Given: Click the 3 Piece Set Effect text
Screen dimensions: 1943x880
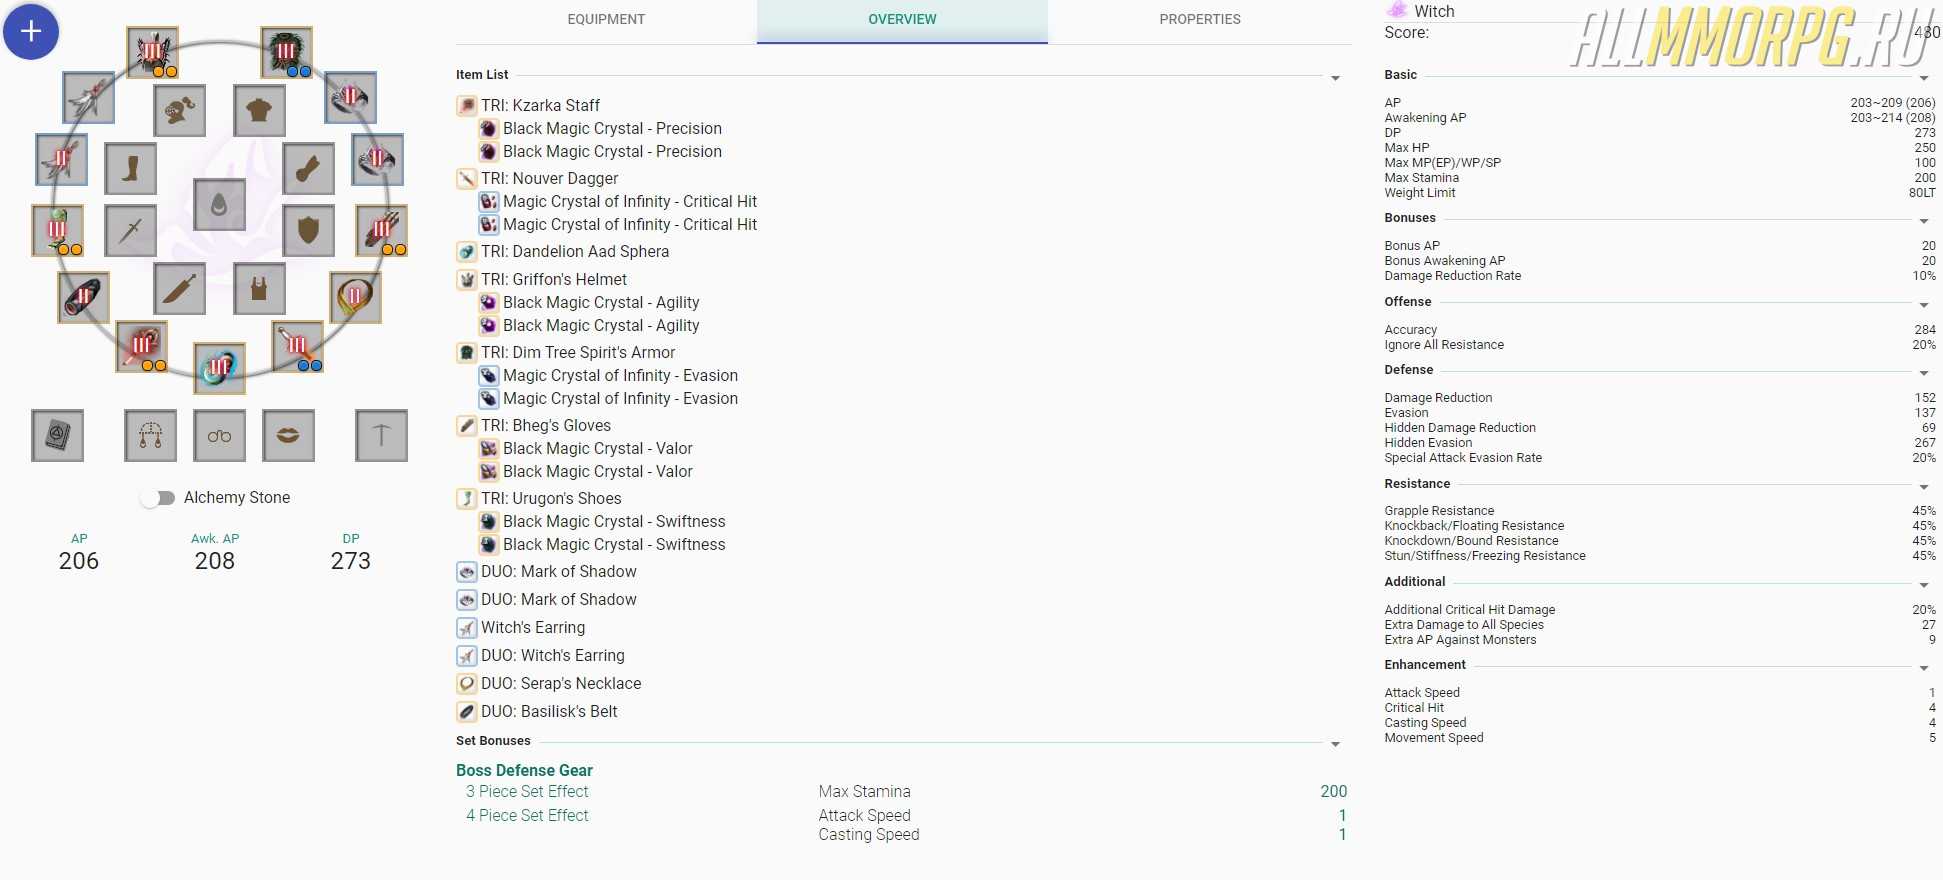Looking at the screenshot, I should [x=527, y=791].
